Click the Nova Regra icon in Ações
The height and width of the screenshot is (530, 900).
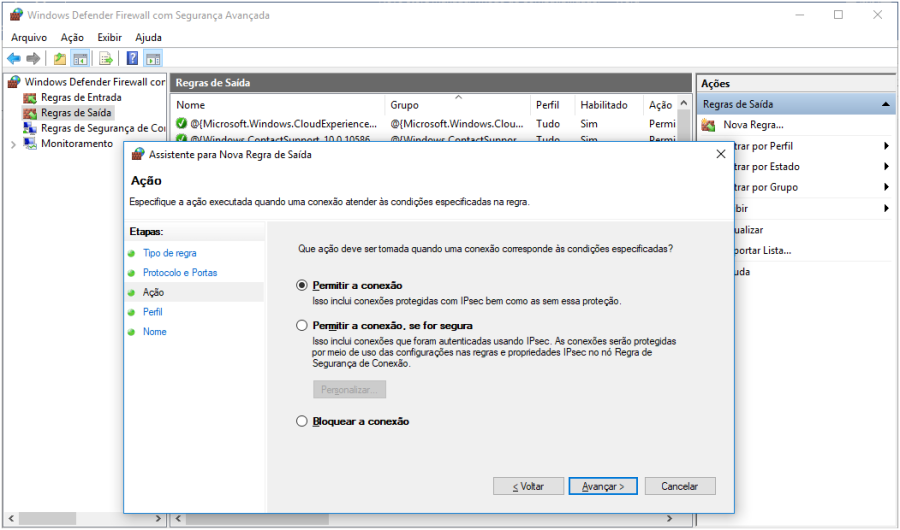click(709, 125)
